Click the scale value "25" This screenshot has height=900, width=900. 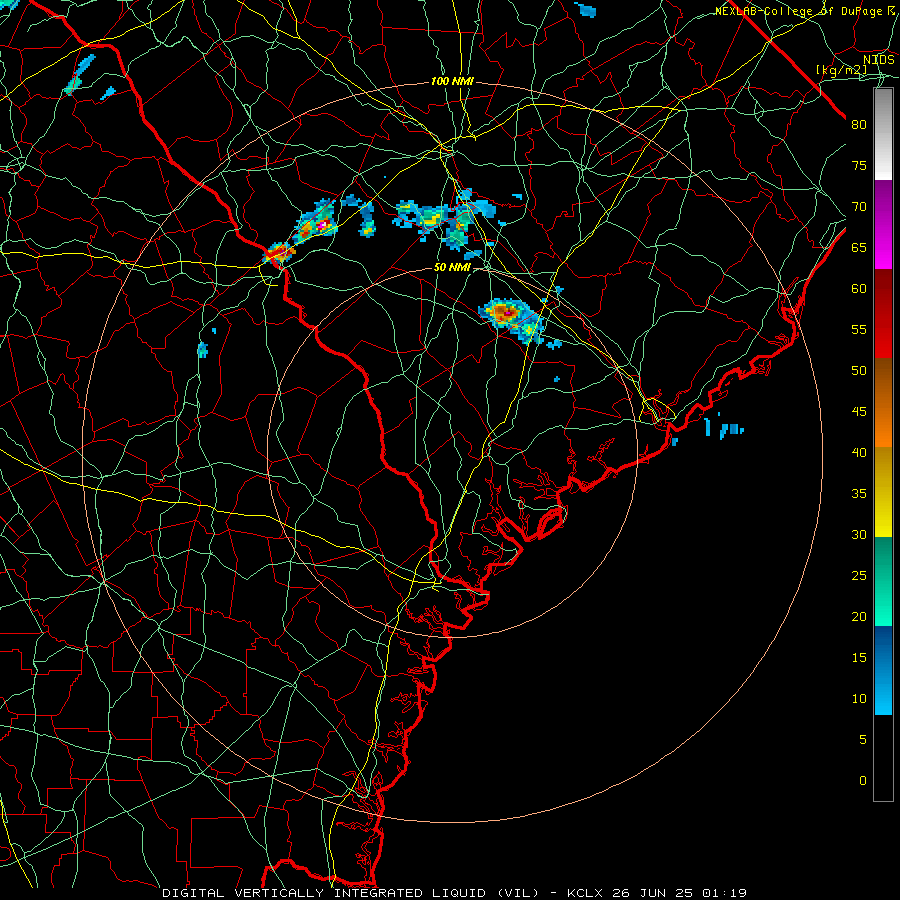coord(859,576)
